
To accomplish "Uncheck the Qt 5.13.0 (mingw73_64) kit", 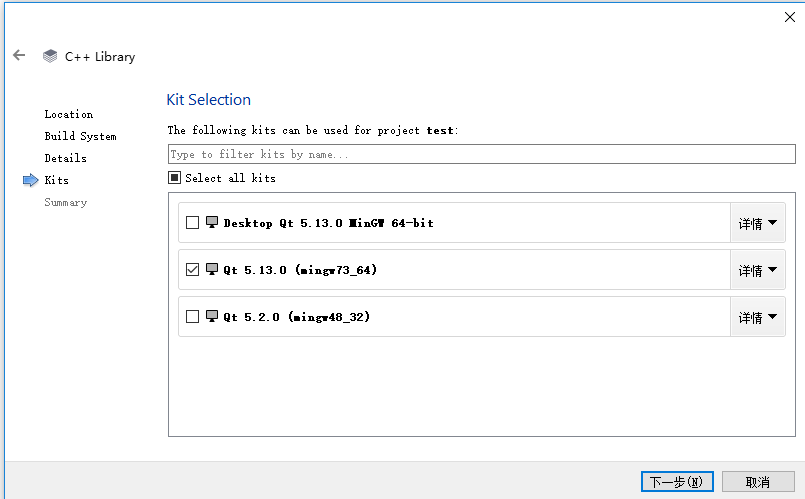I will click(x=193, y=270).
